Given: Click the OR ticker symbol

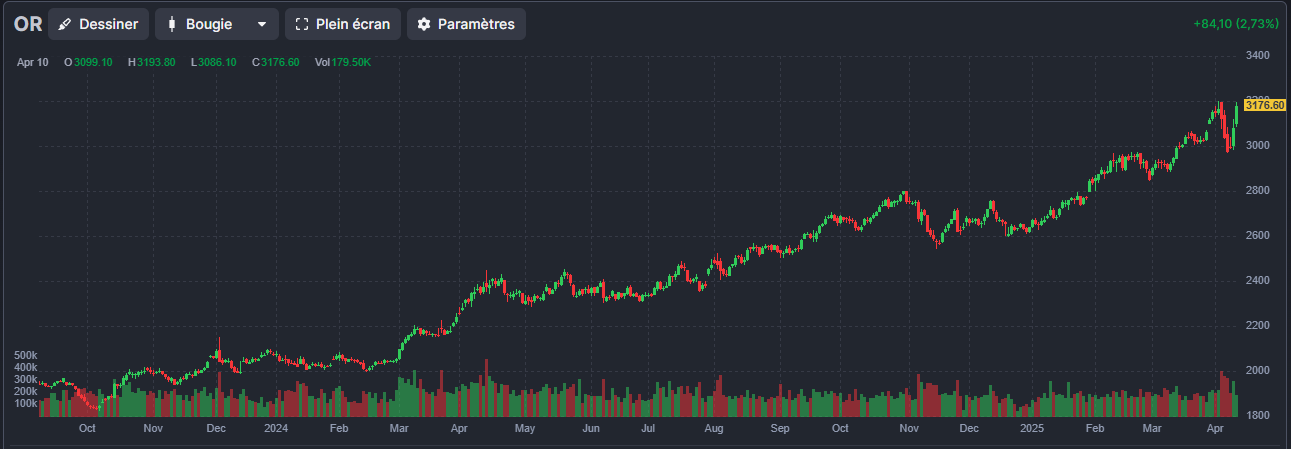Looking at the screenshot, I should (x=27, y=24).
